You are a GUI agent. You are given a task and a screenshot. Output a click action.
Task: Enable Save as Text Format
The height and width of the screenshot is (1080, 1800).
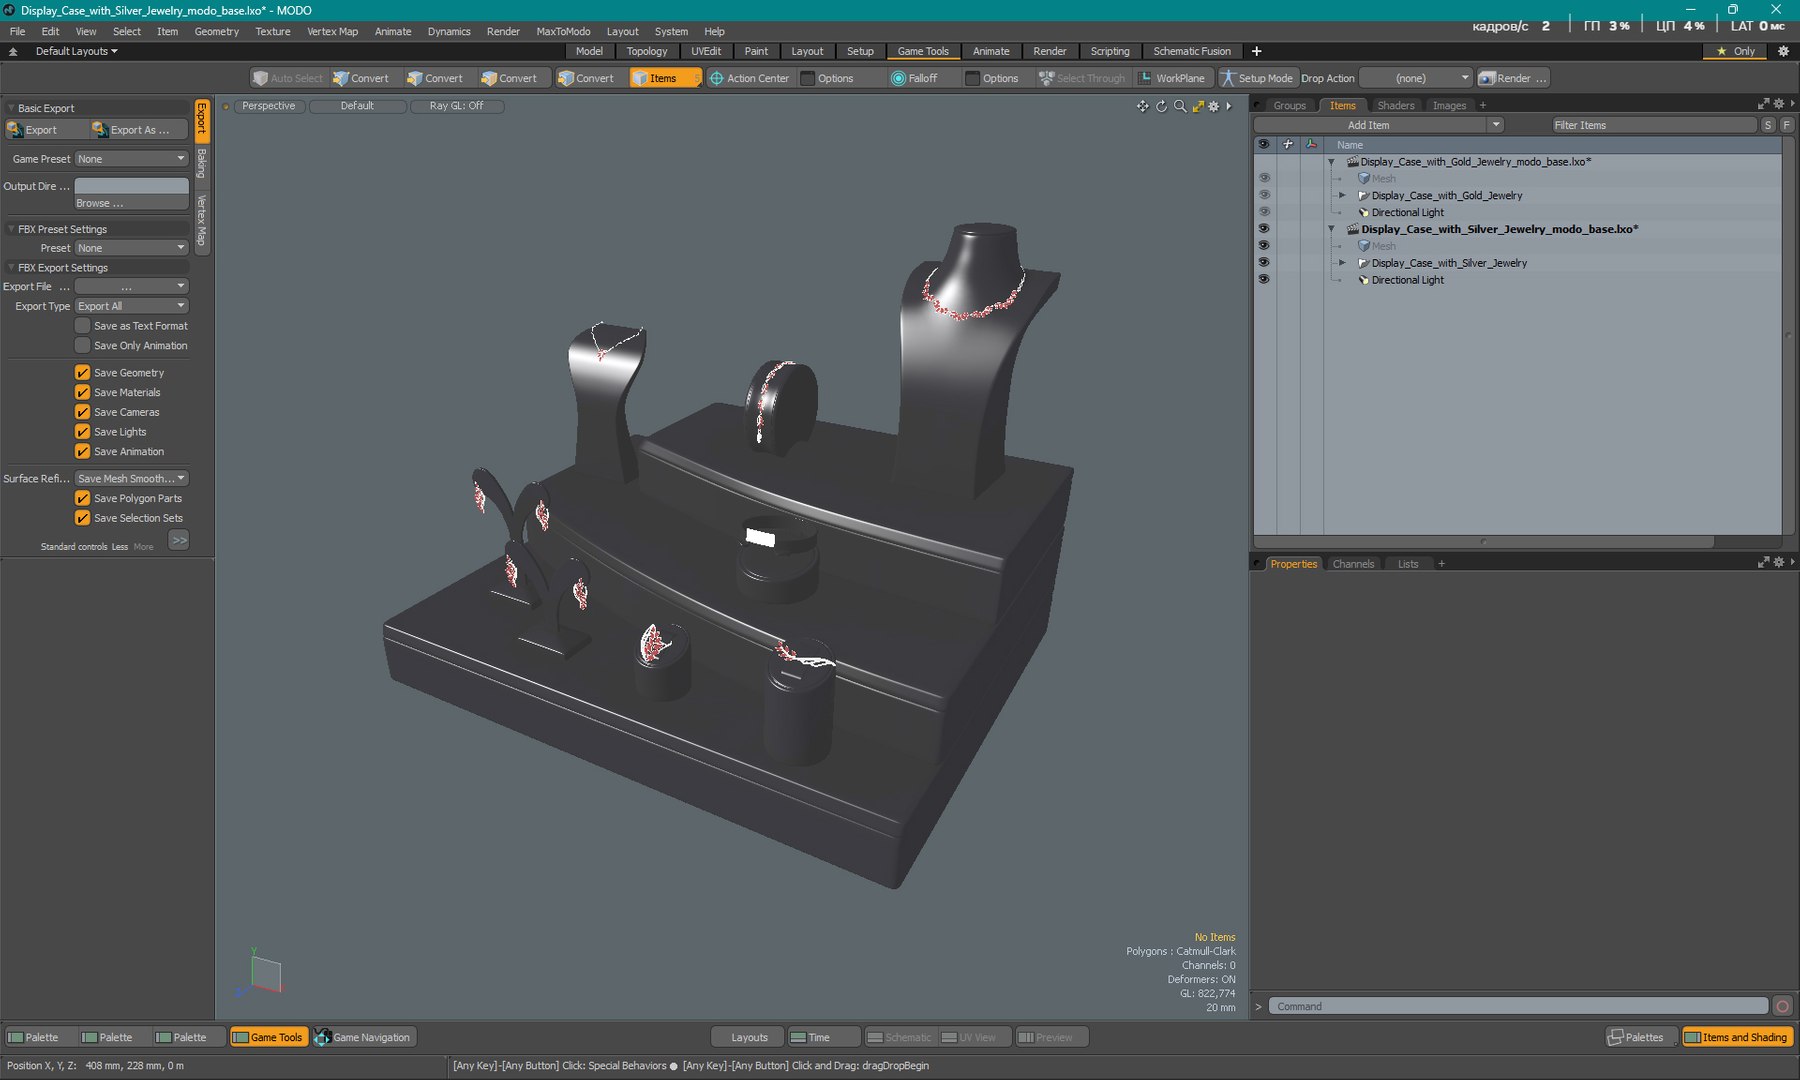click(83, 326)
